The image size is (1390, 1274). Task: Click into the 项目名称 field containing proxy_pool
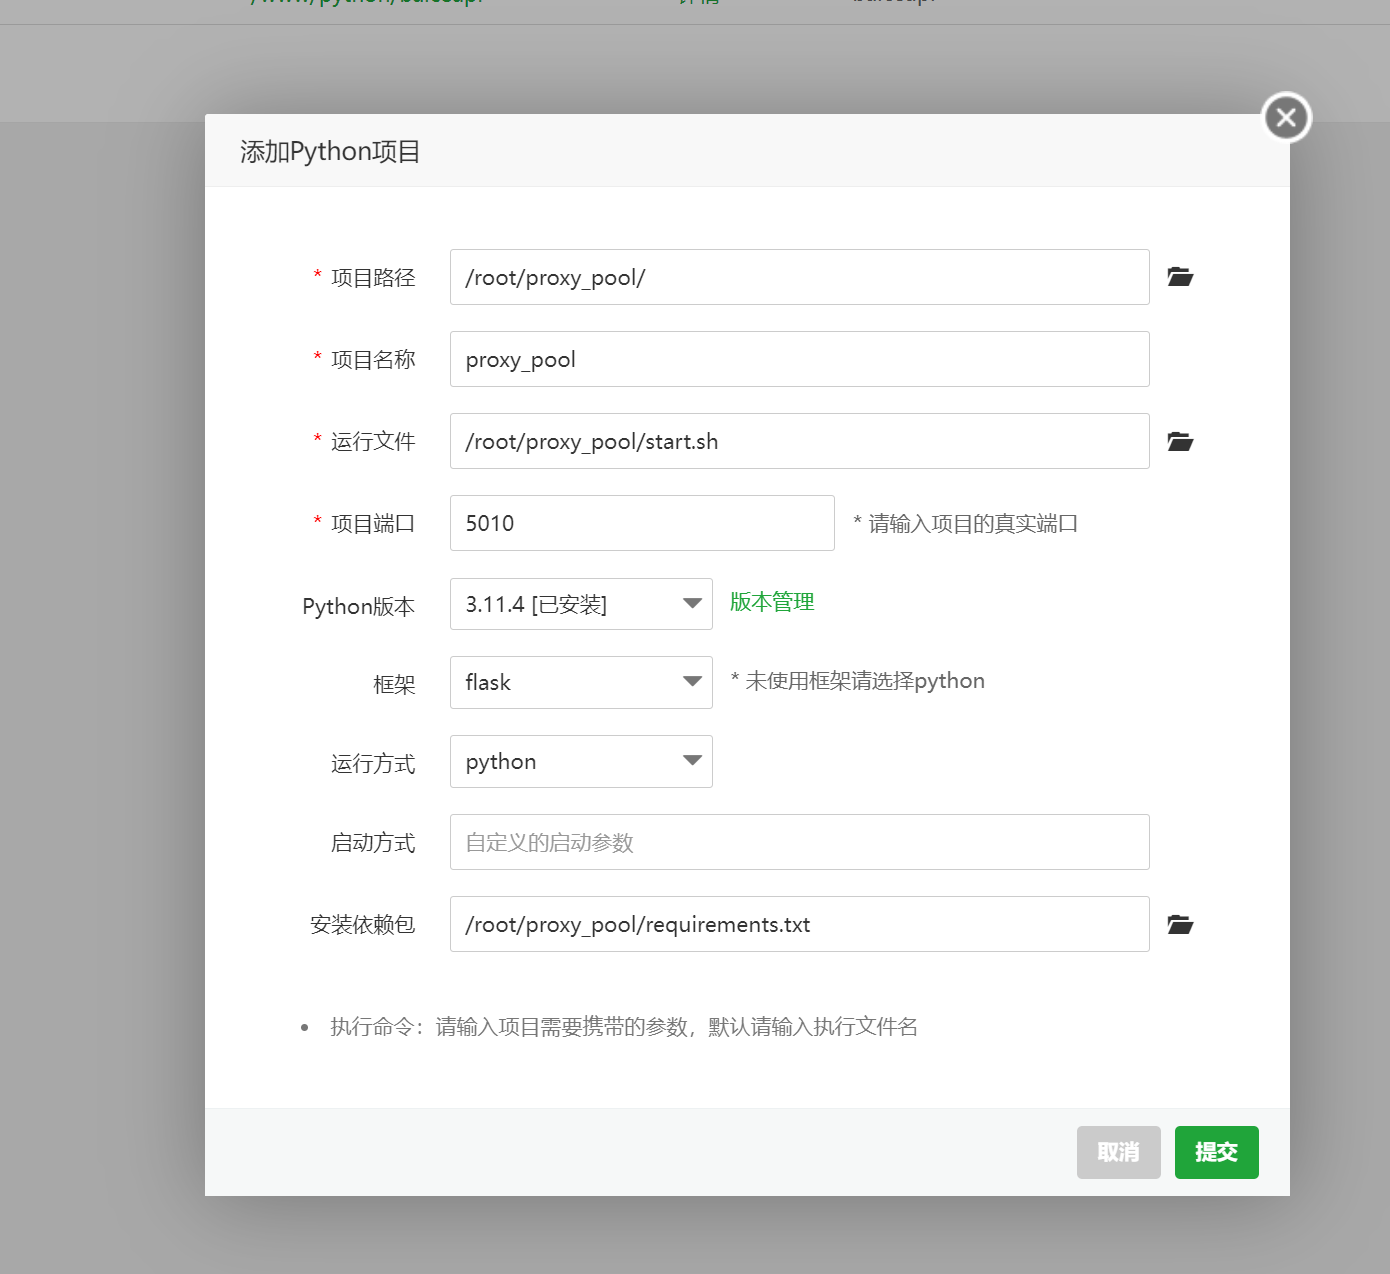[799, 359]
